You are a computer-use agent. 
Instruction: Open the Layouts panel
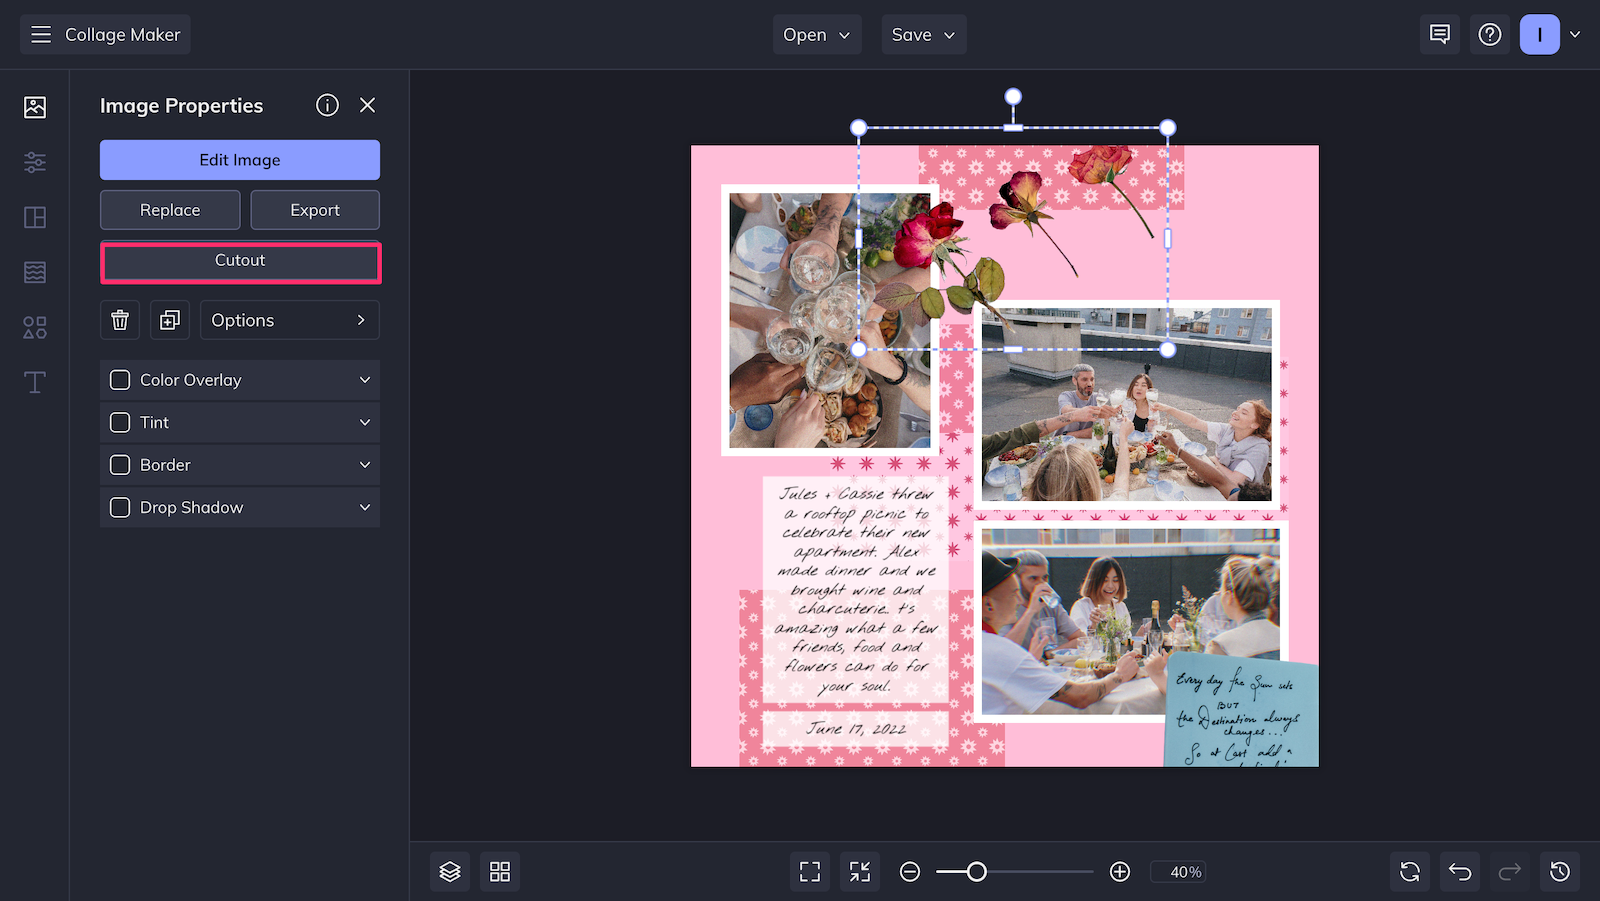(34, 217)
